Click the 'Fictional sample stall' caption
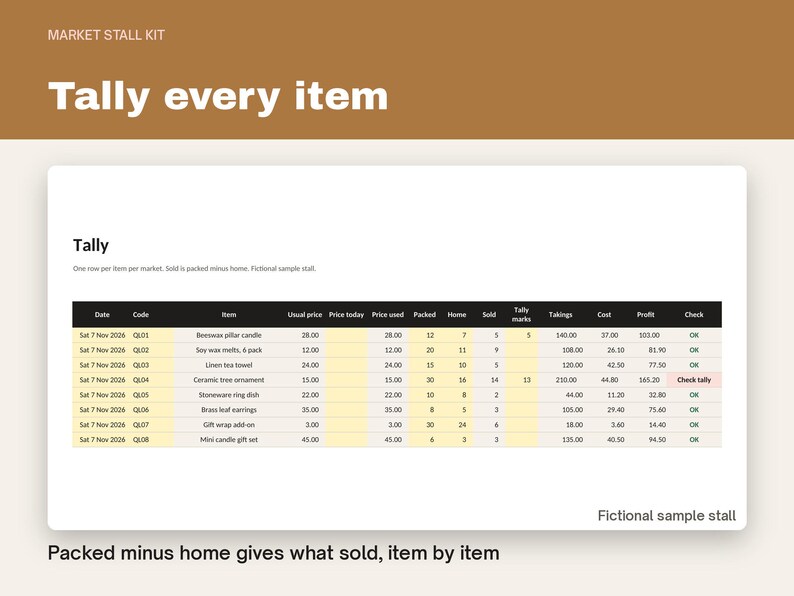794x596 pixels. tap(666, 515)
